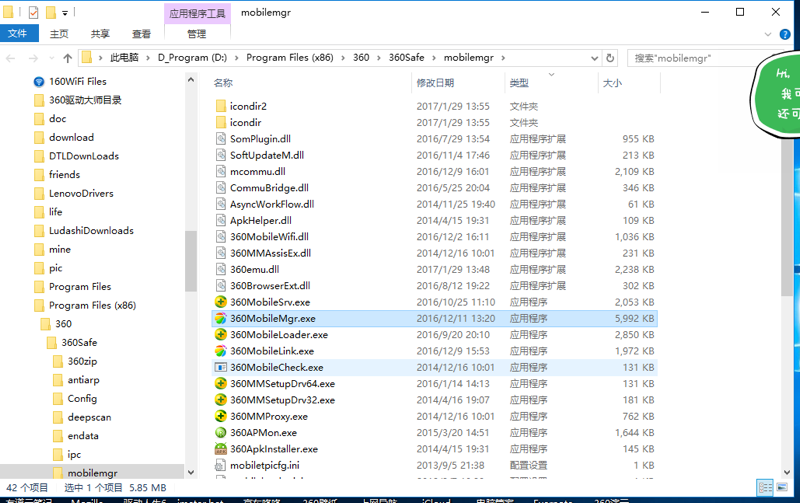Image resolution: width=800 pixels, height=503 pixels.
Task: Open the 文件 File menu
Action: point(19,33)
